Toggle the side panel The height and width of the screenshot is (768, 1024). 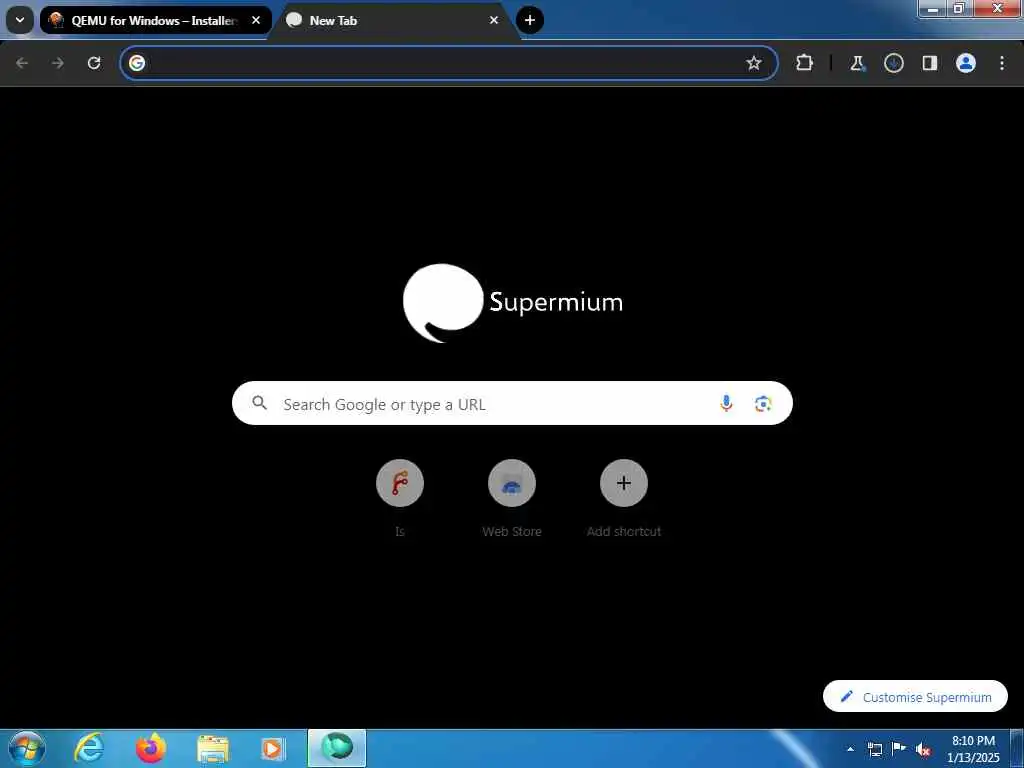(x=929, y=63)
